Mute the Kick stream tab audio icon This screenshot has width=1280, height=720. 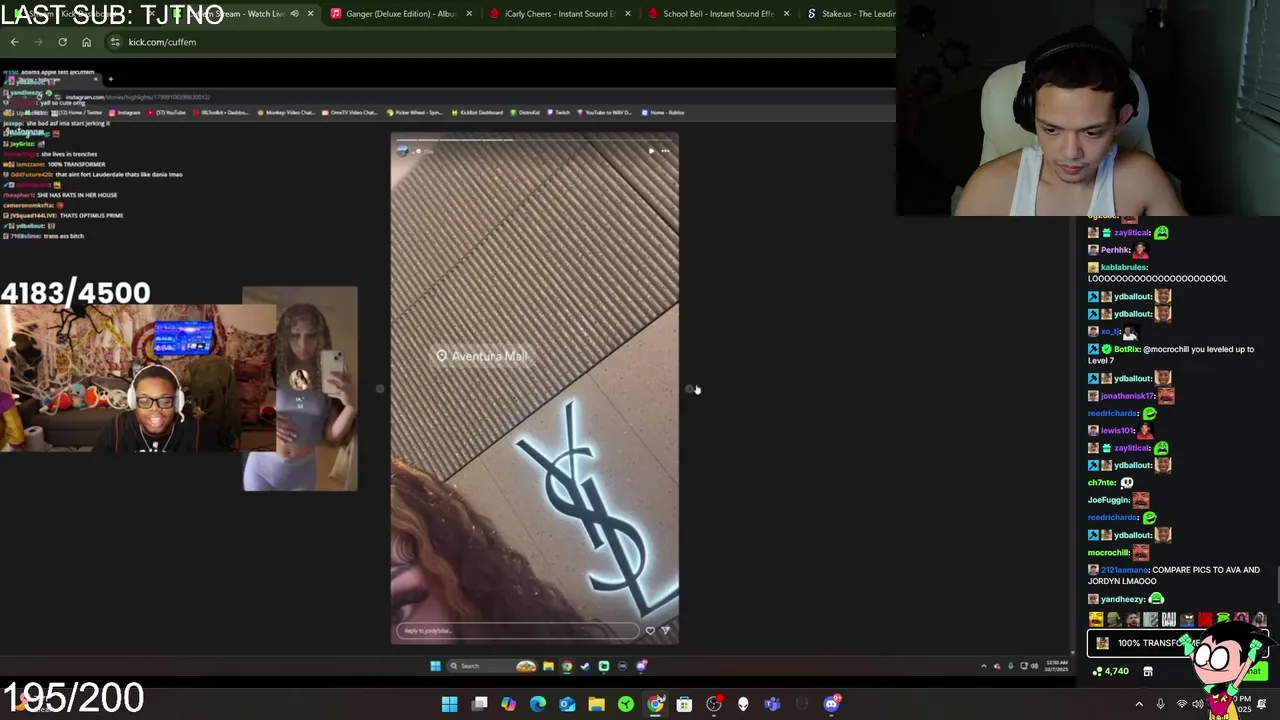294,14
